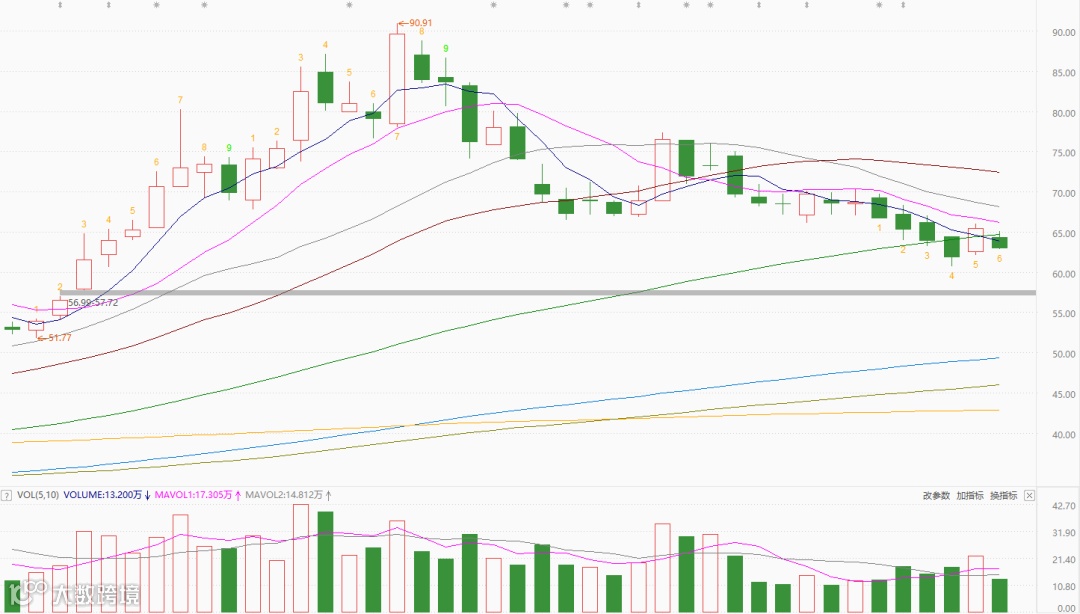Click the magenta MAVOL1:17.305万 value
Screen dimensions: 1080x614
[194, 495]
